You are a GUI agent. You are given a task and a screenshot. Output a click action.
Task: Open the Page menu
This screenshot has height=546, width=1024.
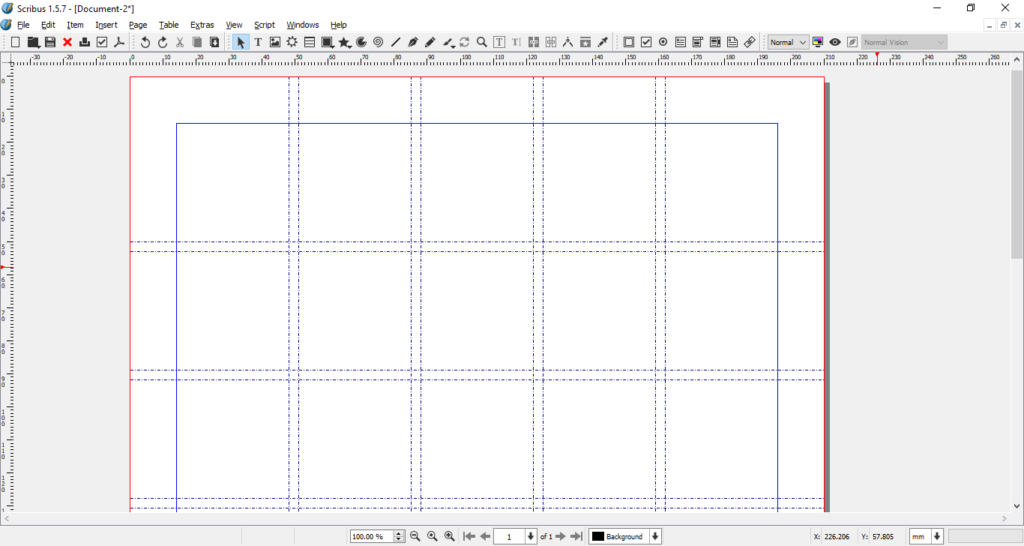point(138,25)
